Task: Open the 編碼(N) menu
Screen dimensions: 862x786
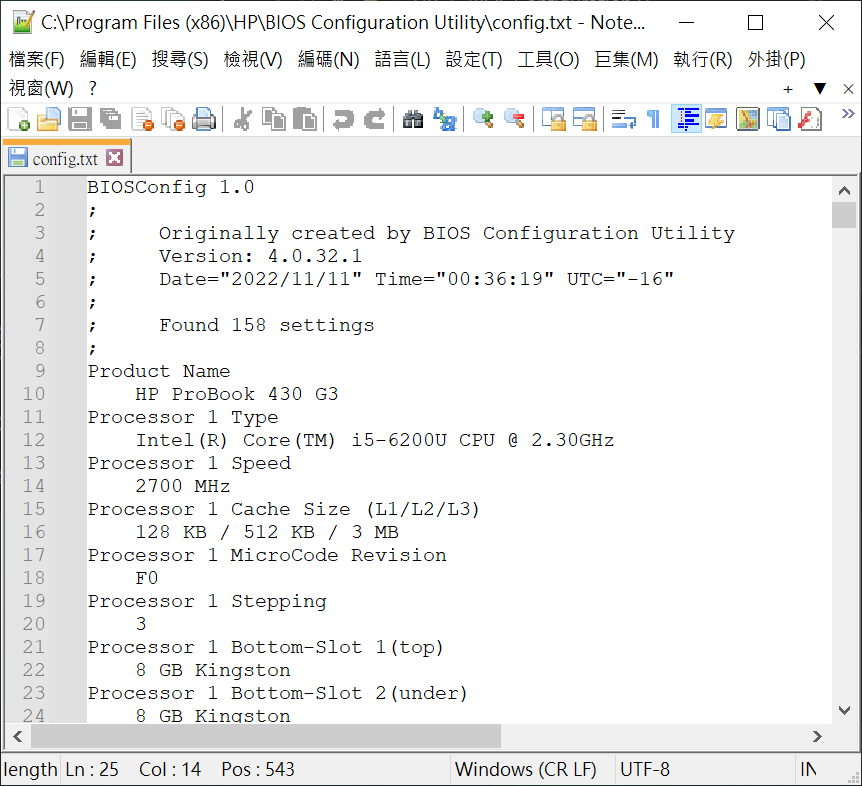Action: (x=328, y=59)
